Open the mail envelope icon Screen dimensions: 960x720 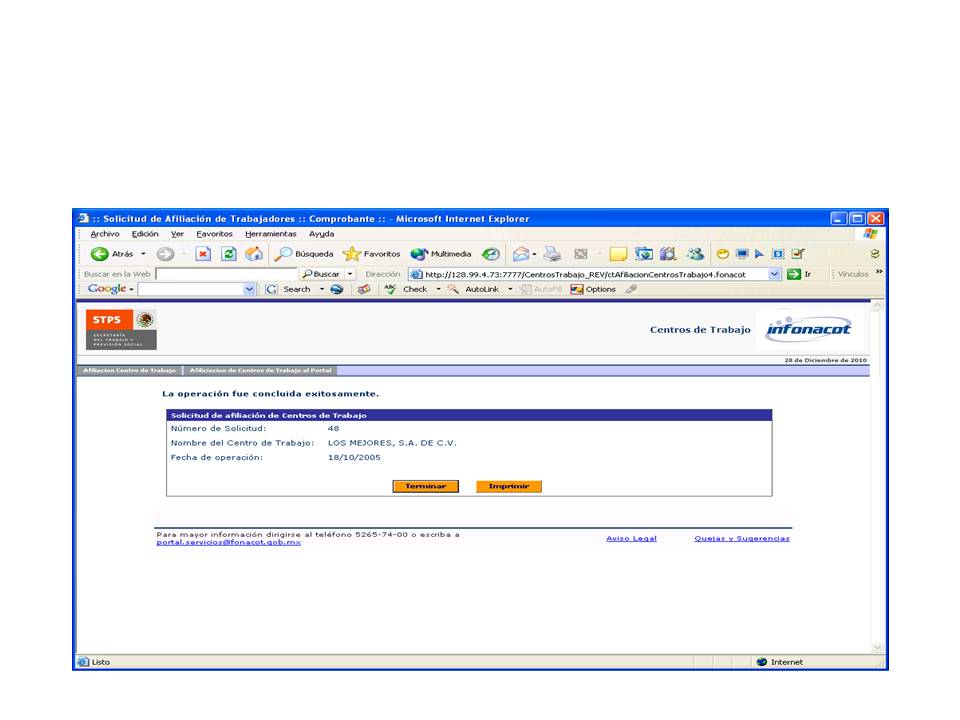pos(521,254)
